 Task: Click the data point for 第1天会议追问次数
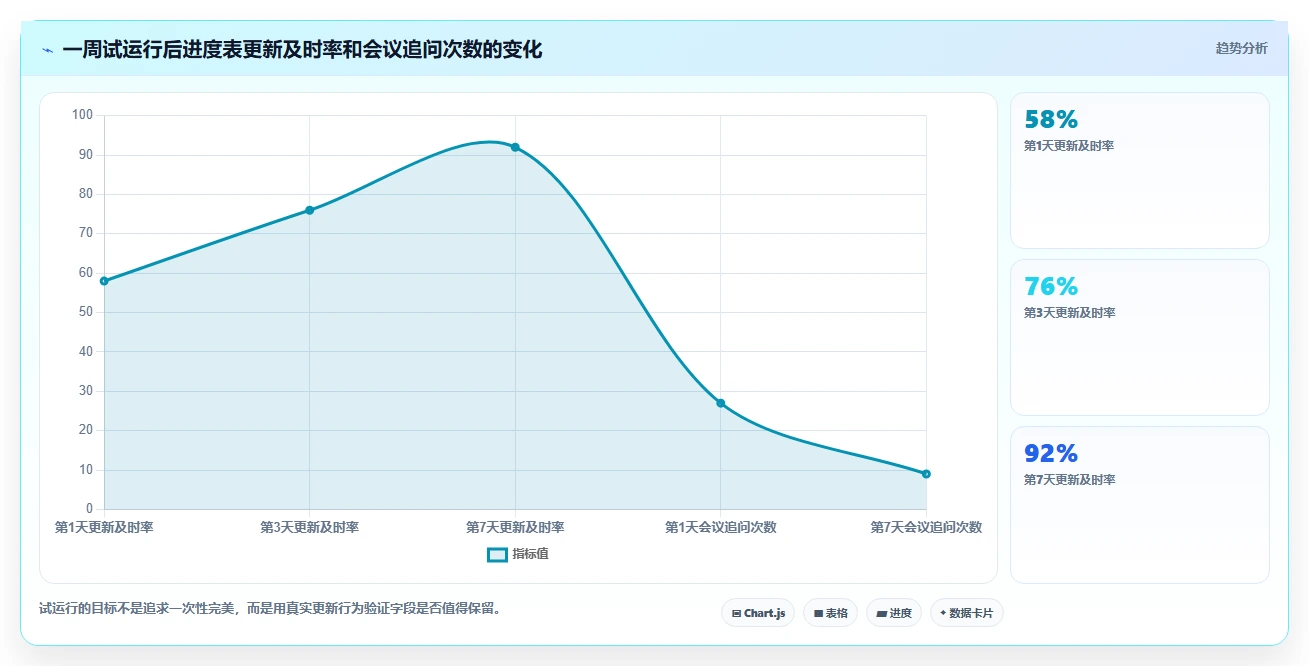coord(721,403)
